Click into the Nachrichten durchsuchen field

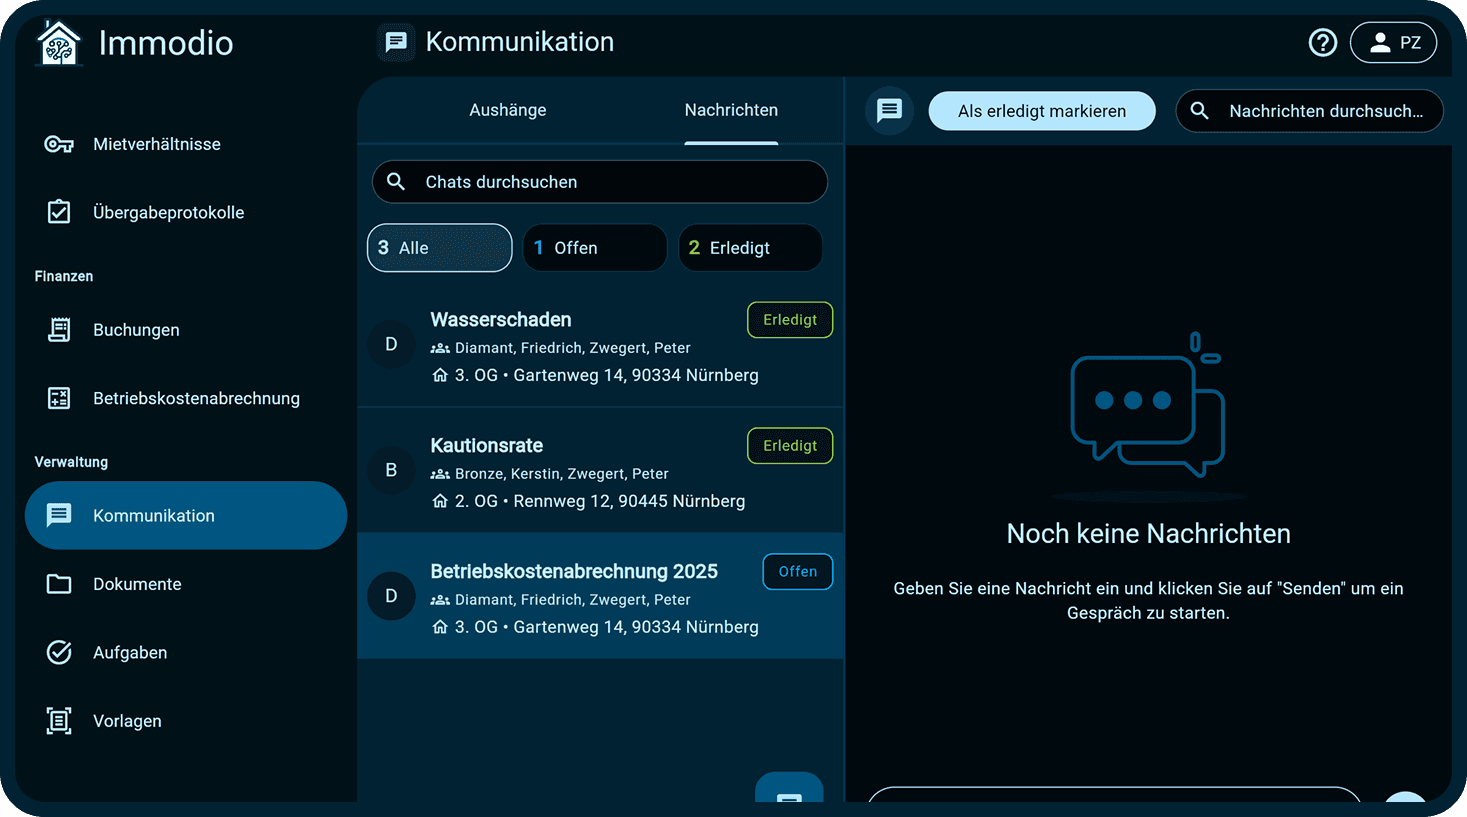[x=1310, y=111]
